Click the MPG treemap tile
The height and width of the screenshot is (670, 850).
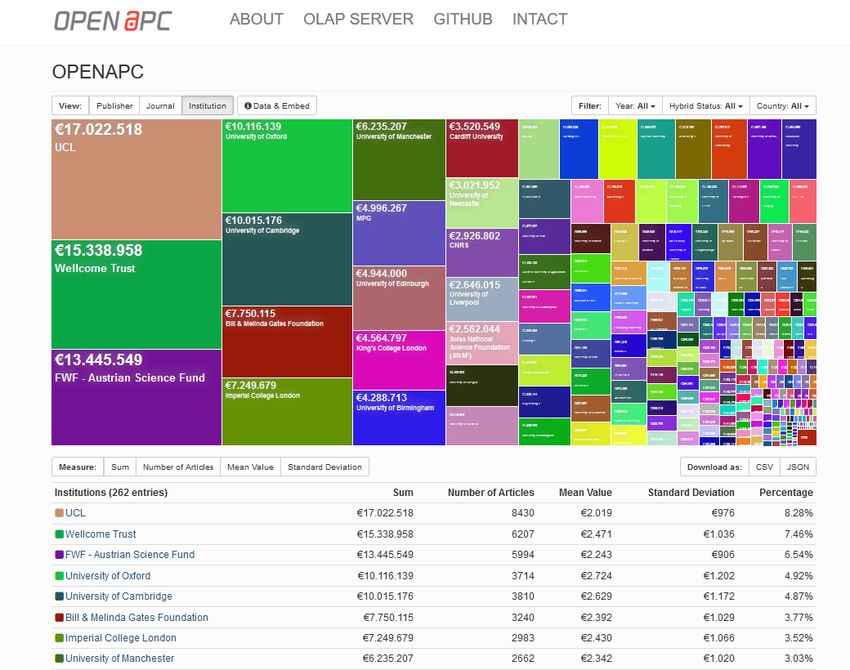[399, 233]
